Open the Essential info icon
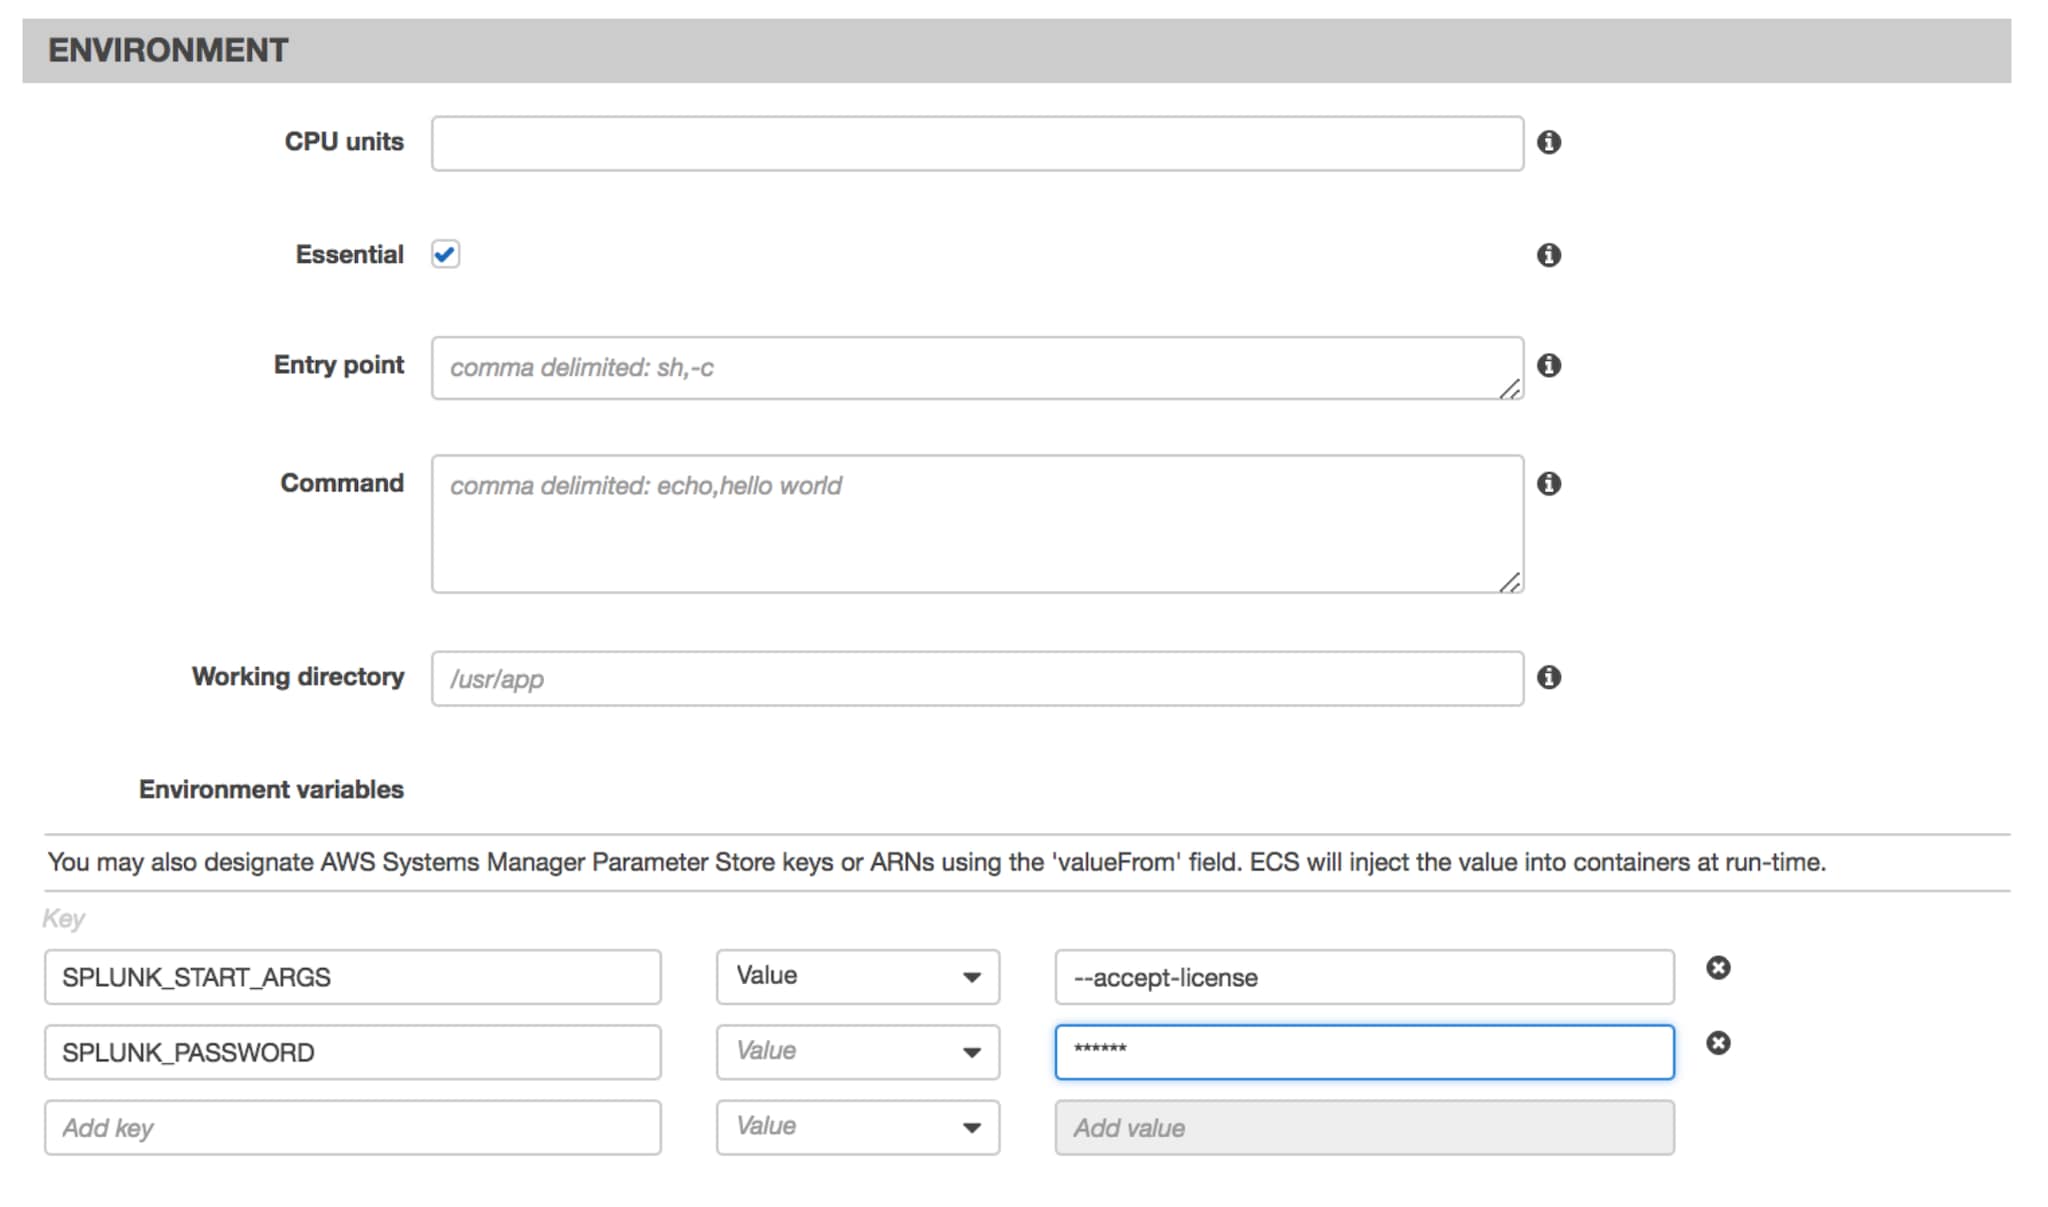The width and height of the screenshot is (2048, 1207). (1548, 255)
